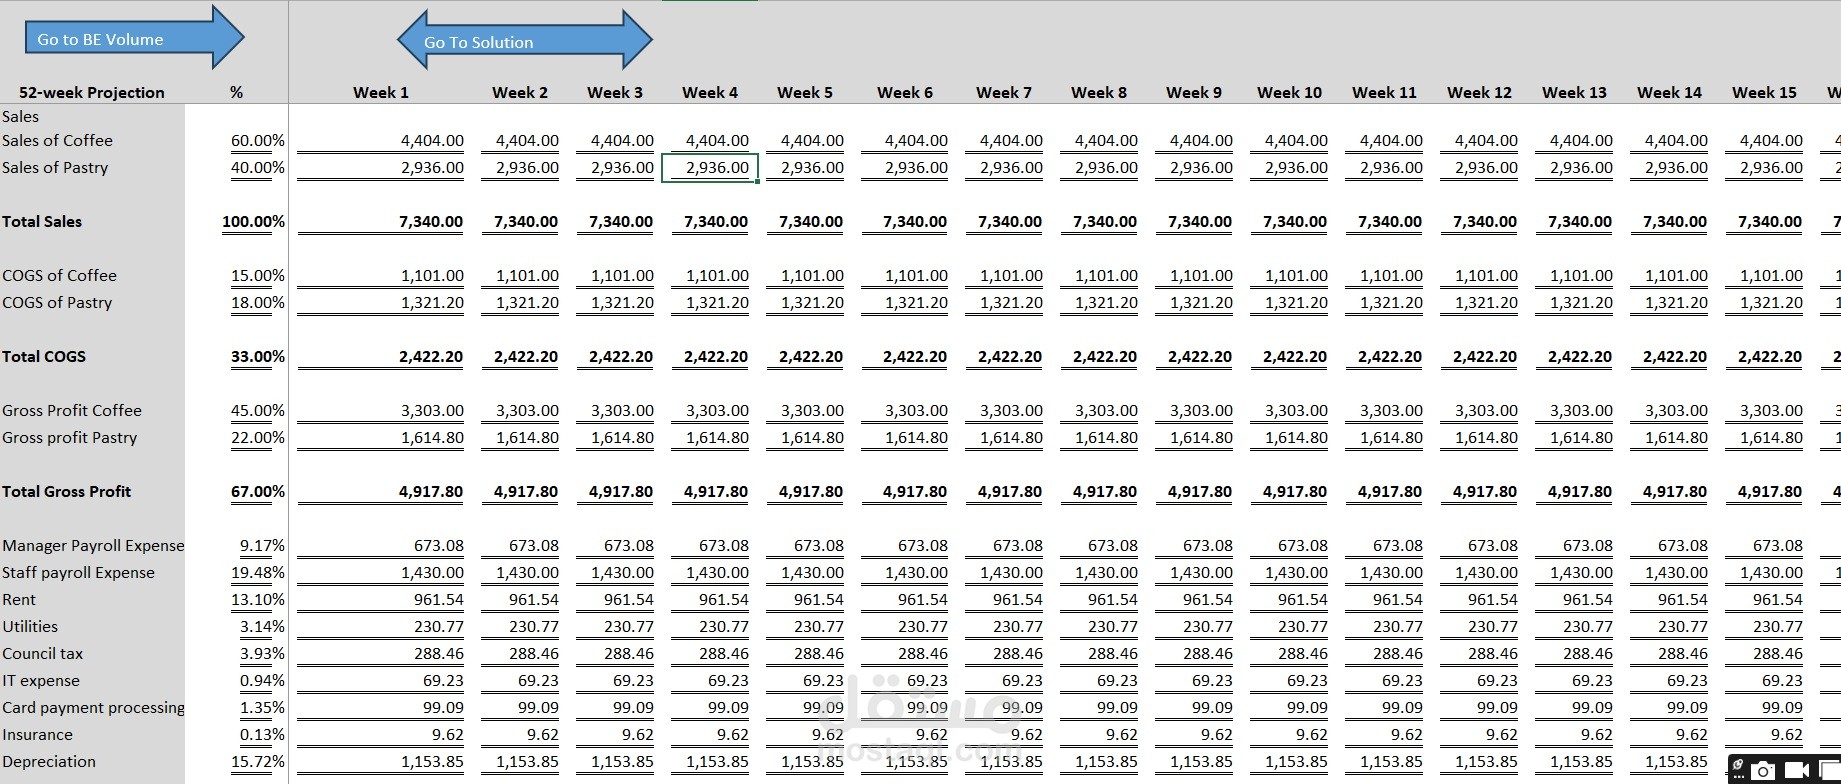Image resolution: width=1841 pixels, height=784 pixels.
Task: Select the Week 8 column header
Action: (x=1099, y=92)
